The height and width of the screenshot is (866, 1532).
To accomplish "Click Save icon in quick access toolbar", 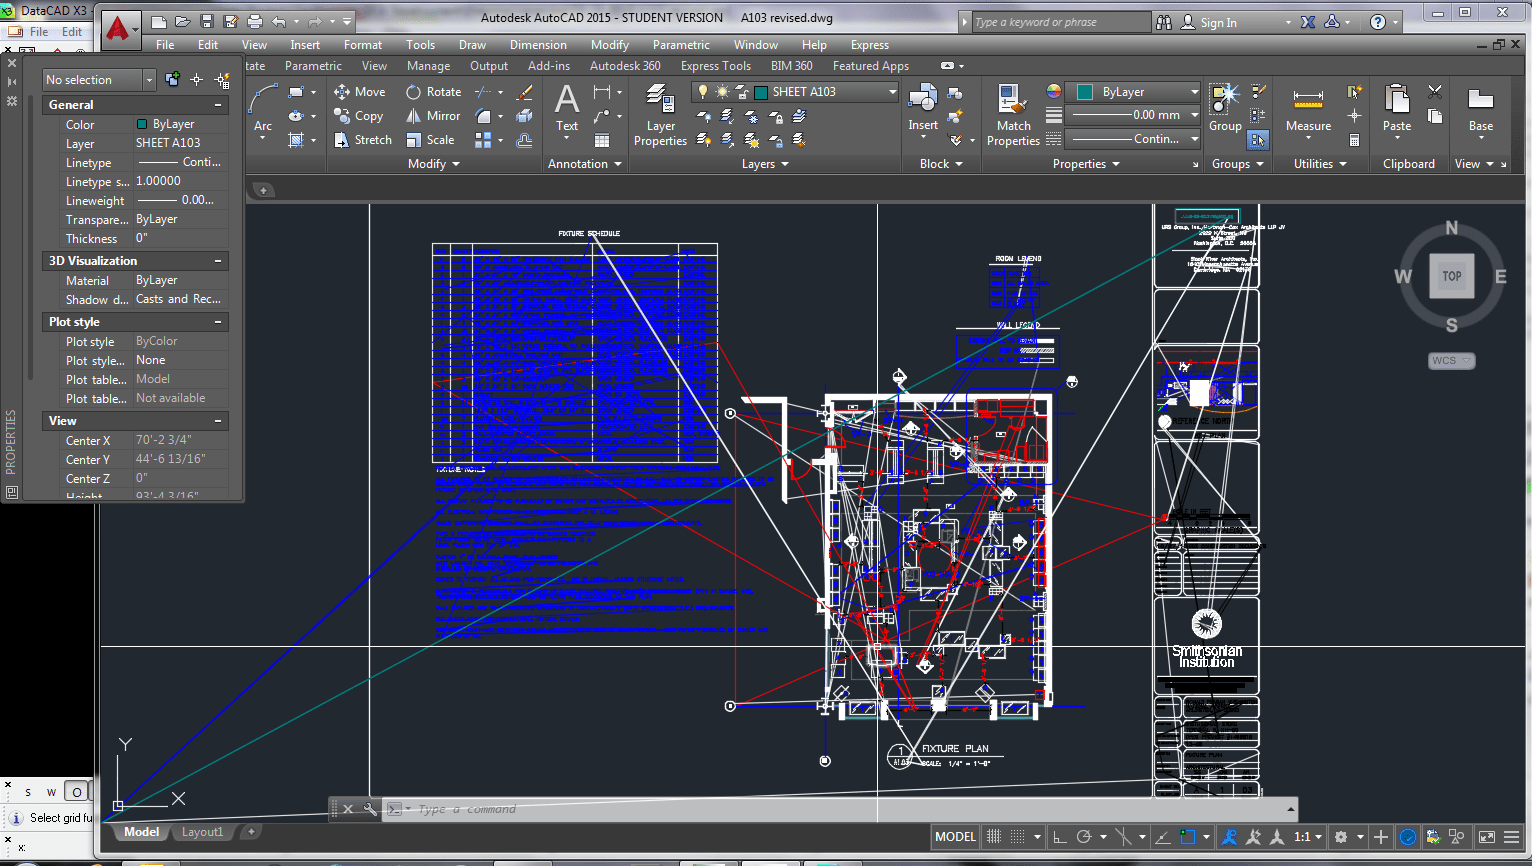I will coord(207,21).
